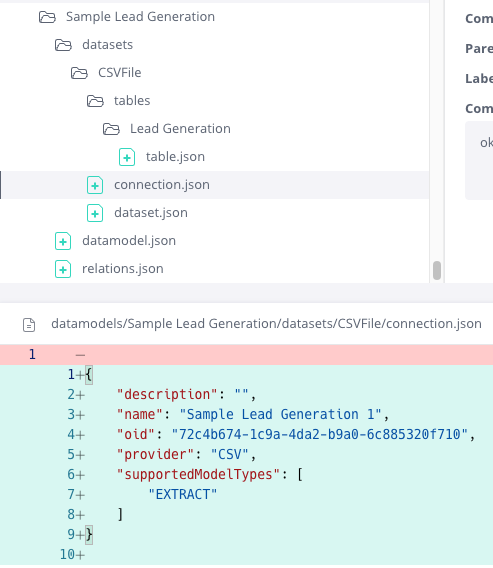
Task: Open datamodel.json in the file tree
Action: click(129, 241)
